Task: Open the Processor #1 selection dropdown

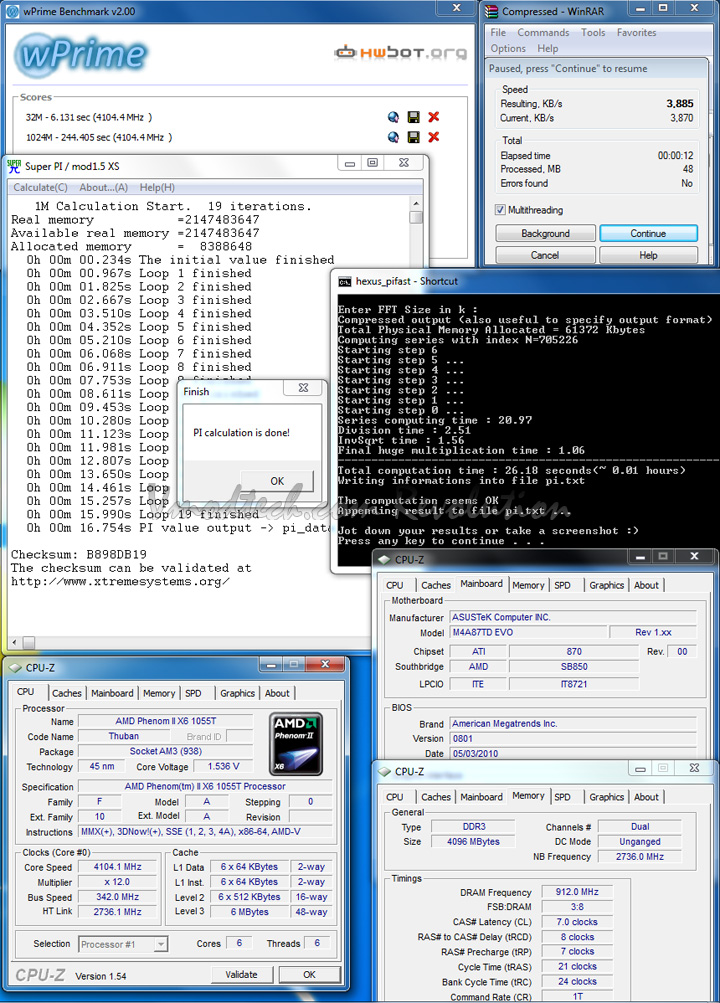Action: 161,944
